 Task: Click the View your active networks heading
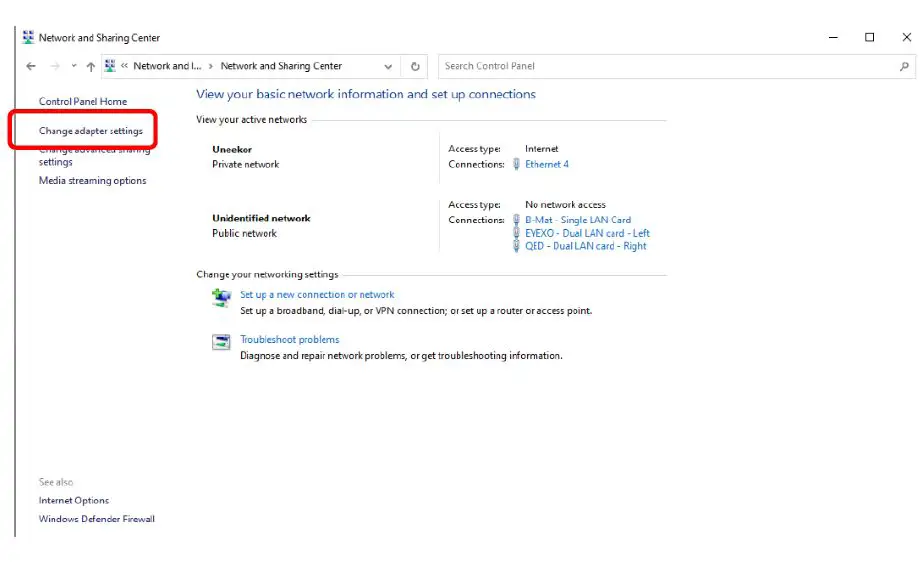(252, 119)
